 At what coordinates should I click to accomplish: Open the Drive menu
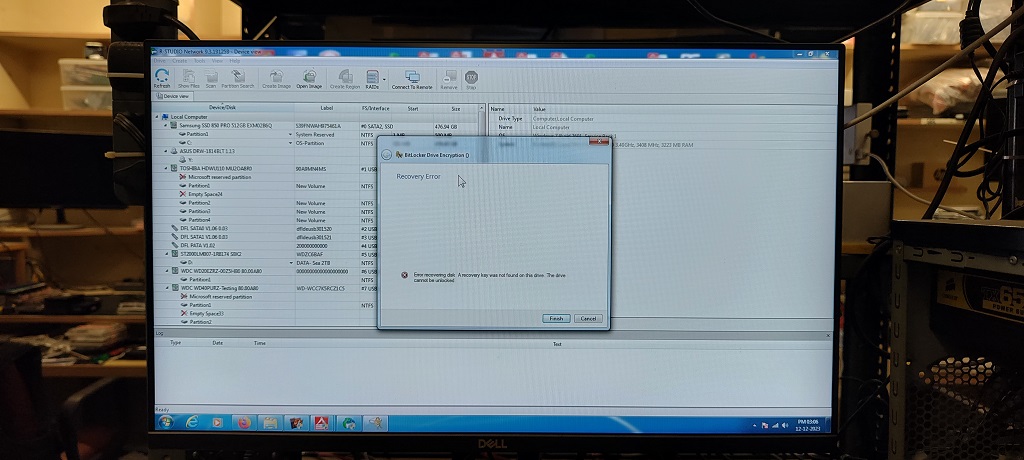[159, 61]
